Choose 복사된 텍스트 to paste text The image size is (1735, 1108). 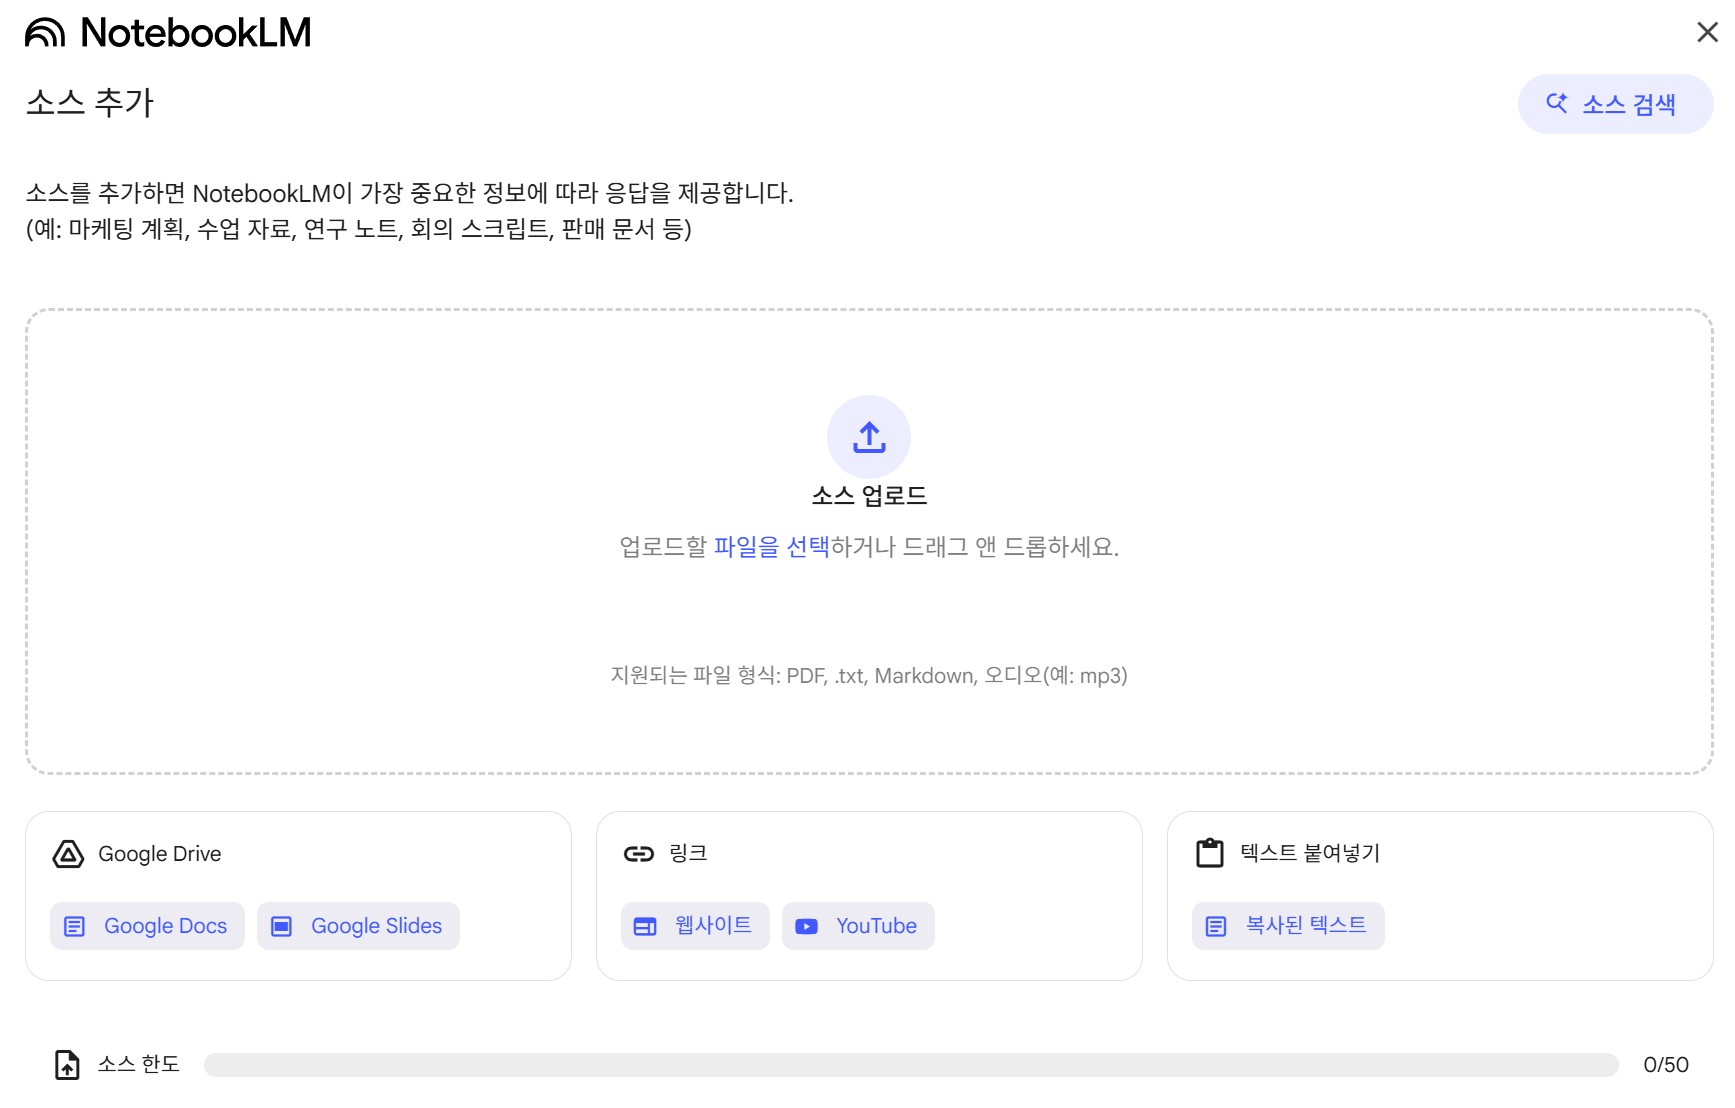tap(1287, 926)
